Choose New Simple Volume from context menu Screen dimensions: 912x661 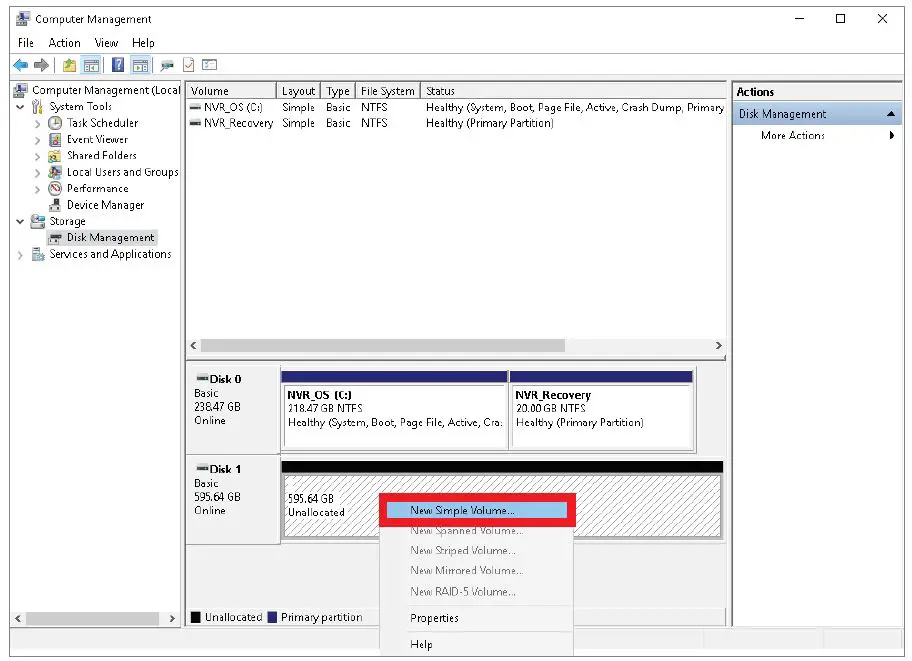(x=463, y=510)
